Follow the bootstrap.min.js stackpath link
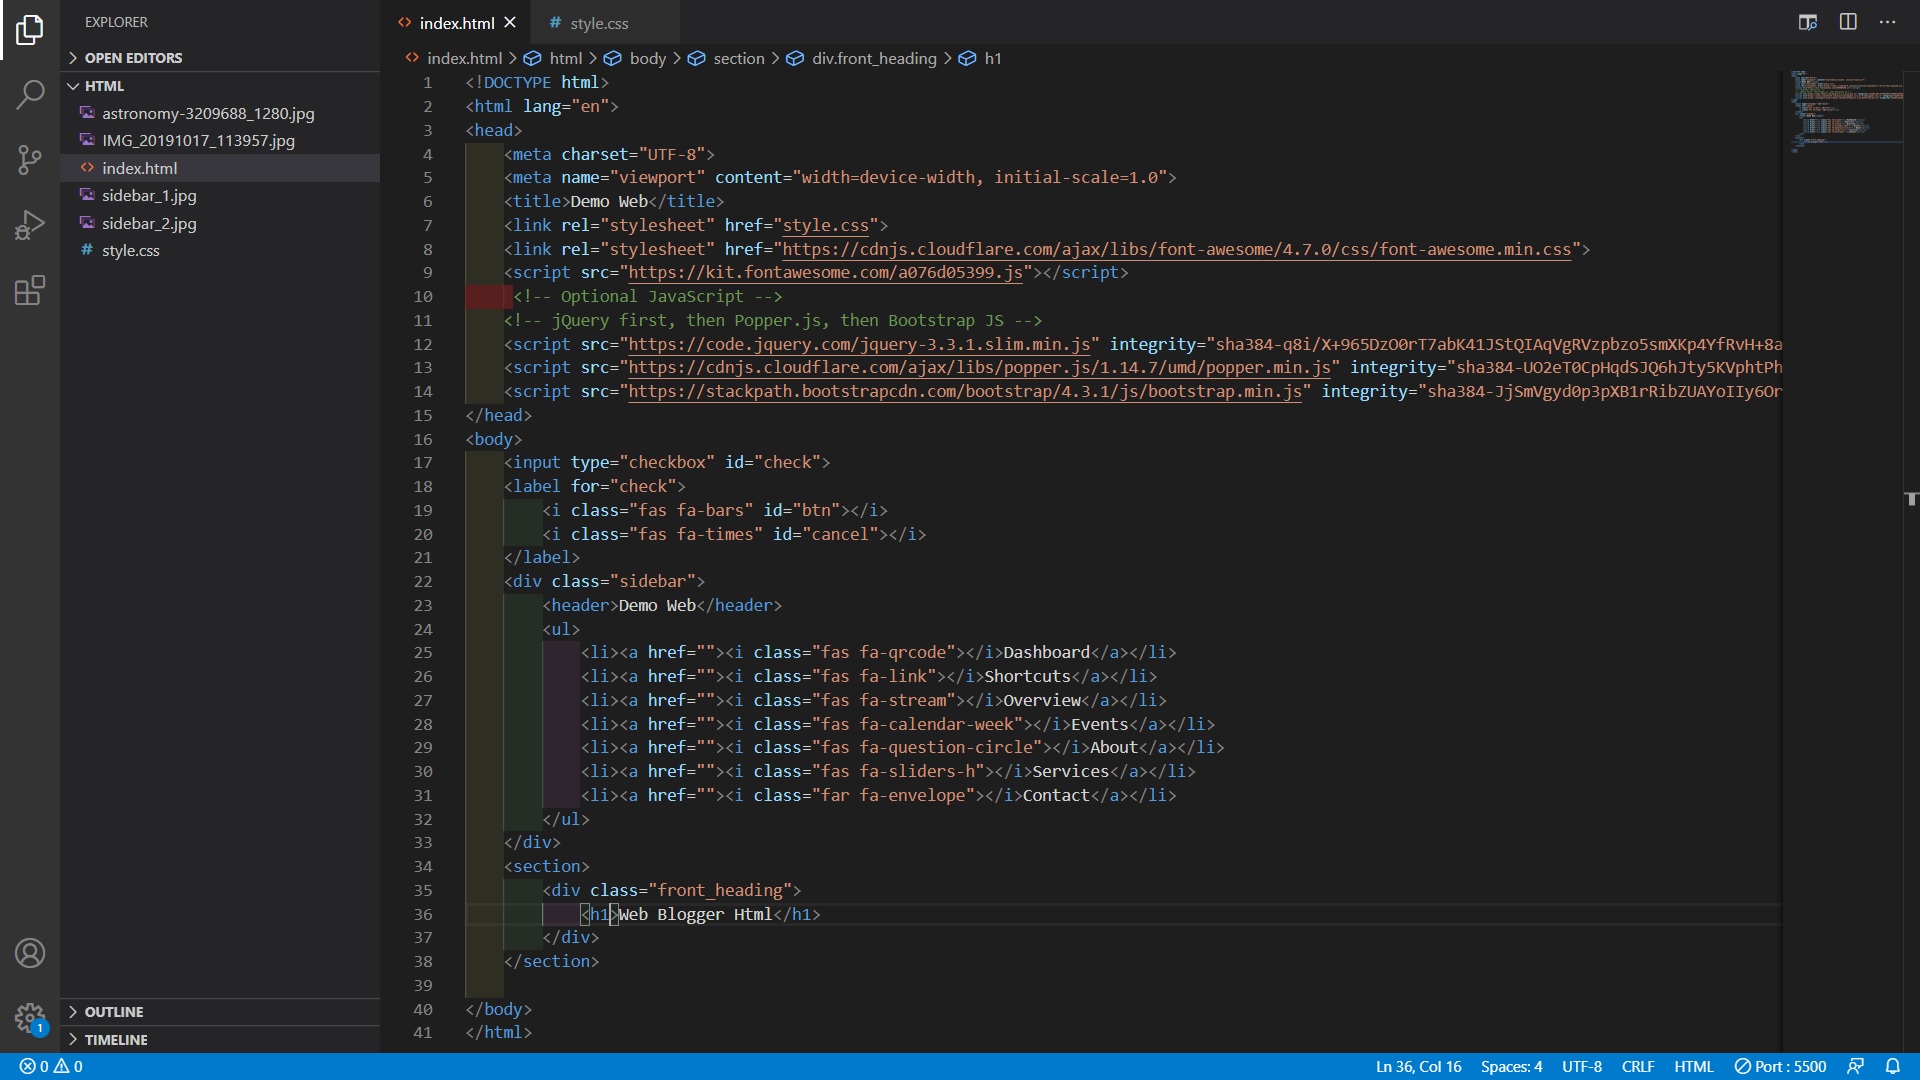The height and width of the screenshot is (1080, 1920). (x=965, y=392)
